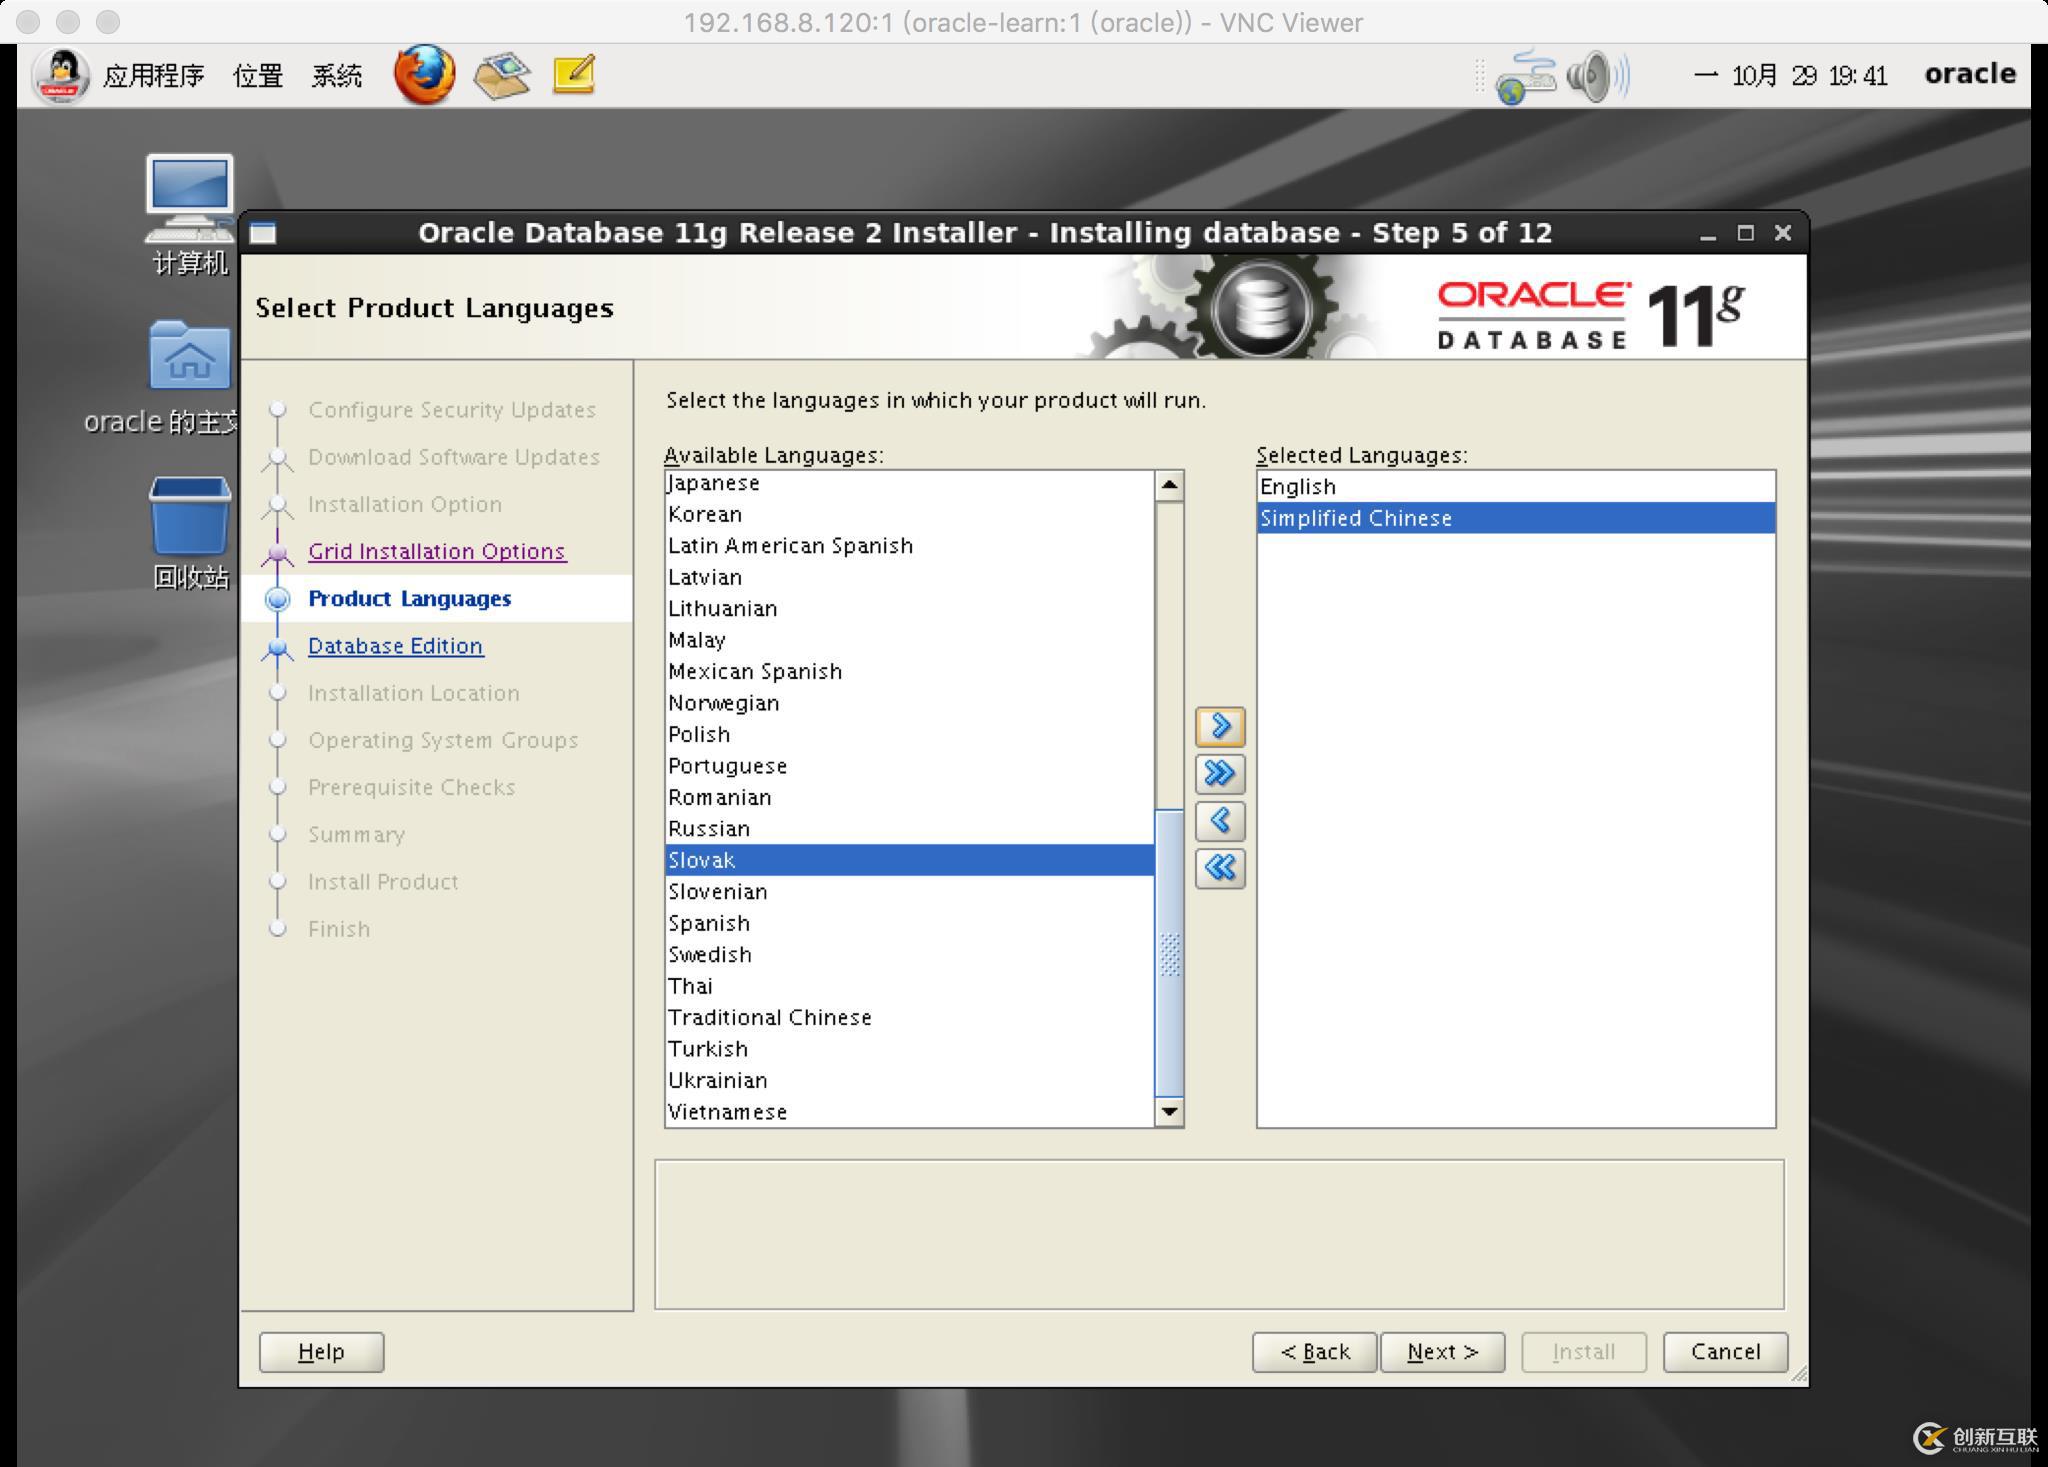Screen dimensions: 2048x1467
Task: Select Polish in the list
Action: pos(910,735)
